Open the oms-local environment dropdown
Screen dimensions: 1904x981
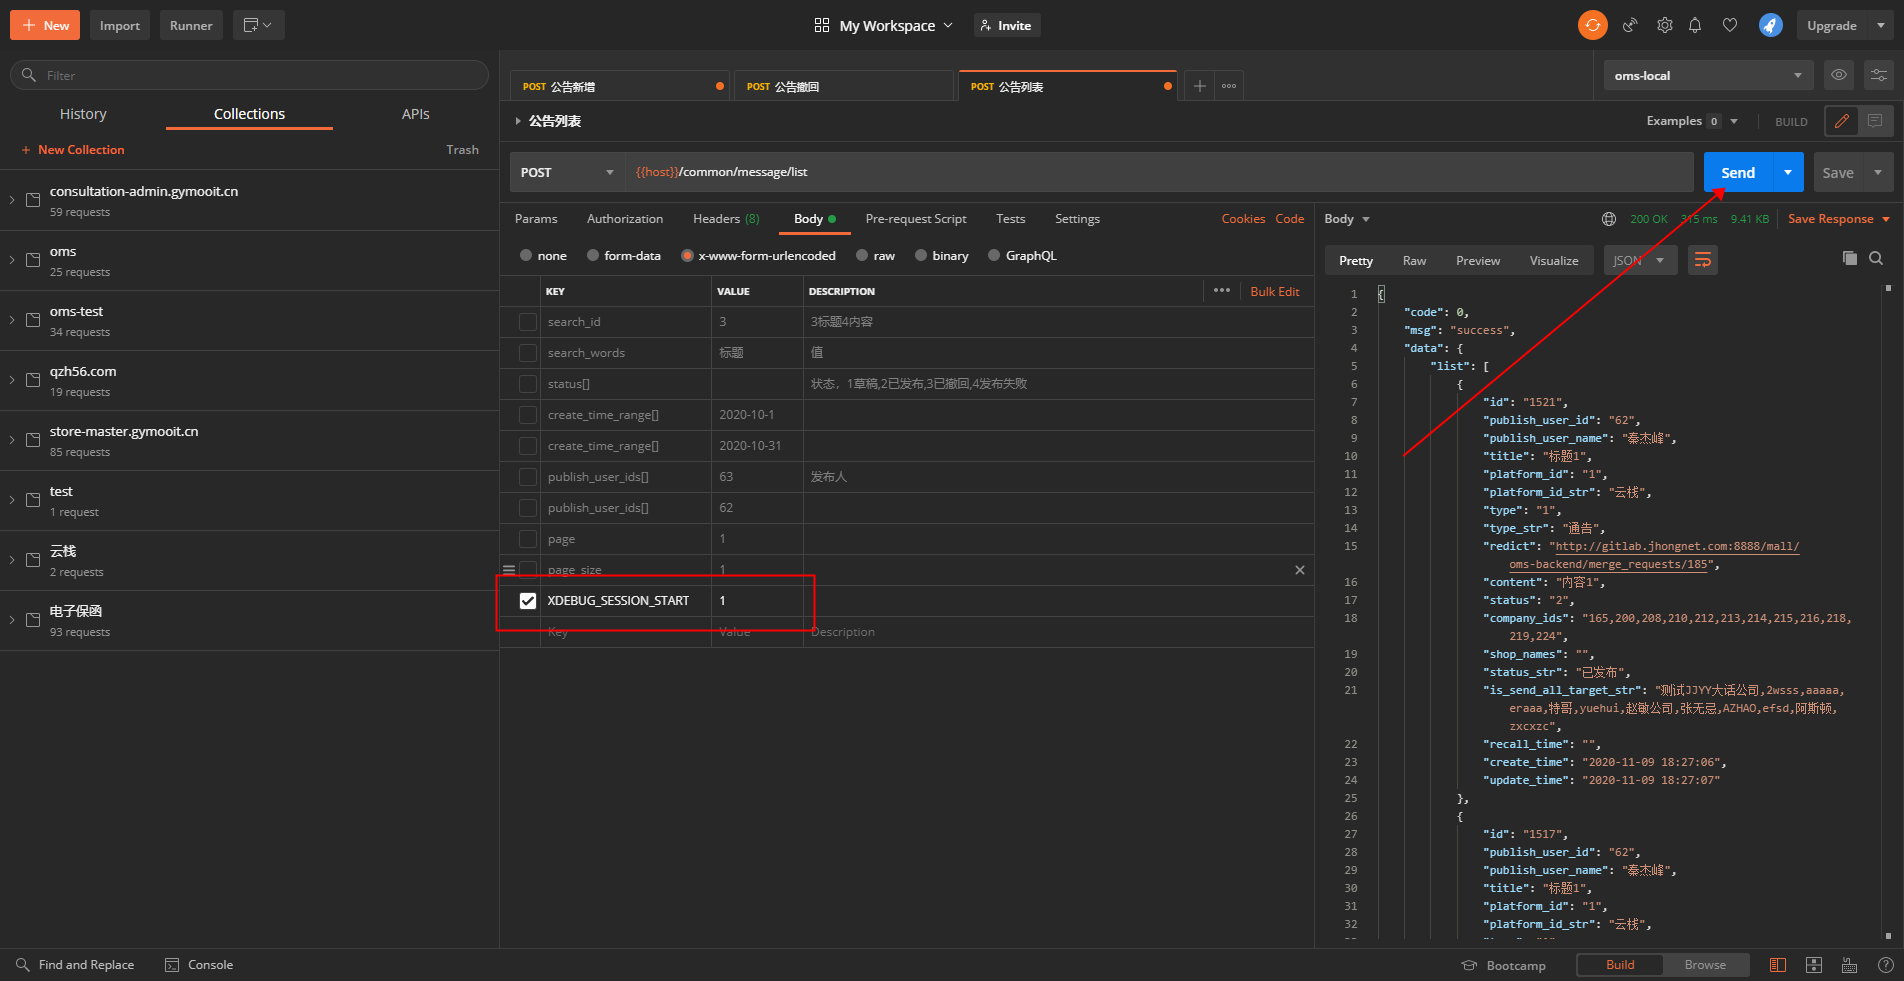click(x=1708, y=75)
